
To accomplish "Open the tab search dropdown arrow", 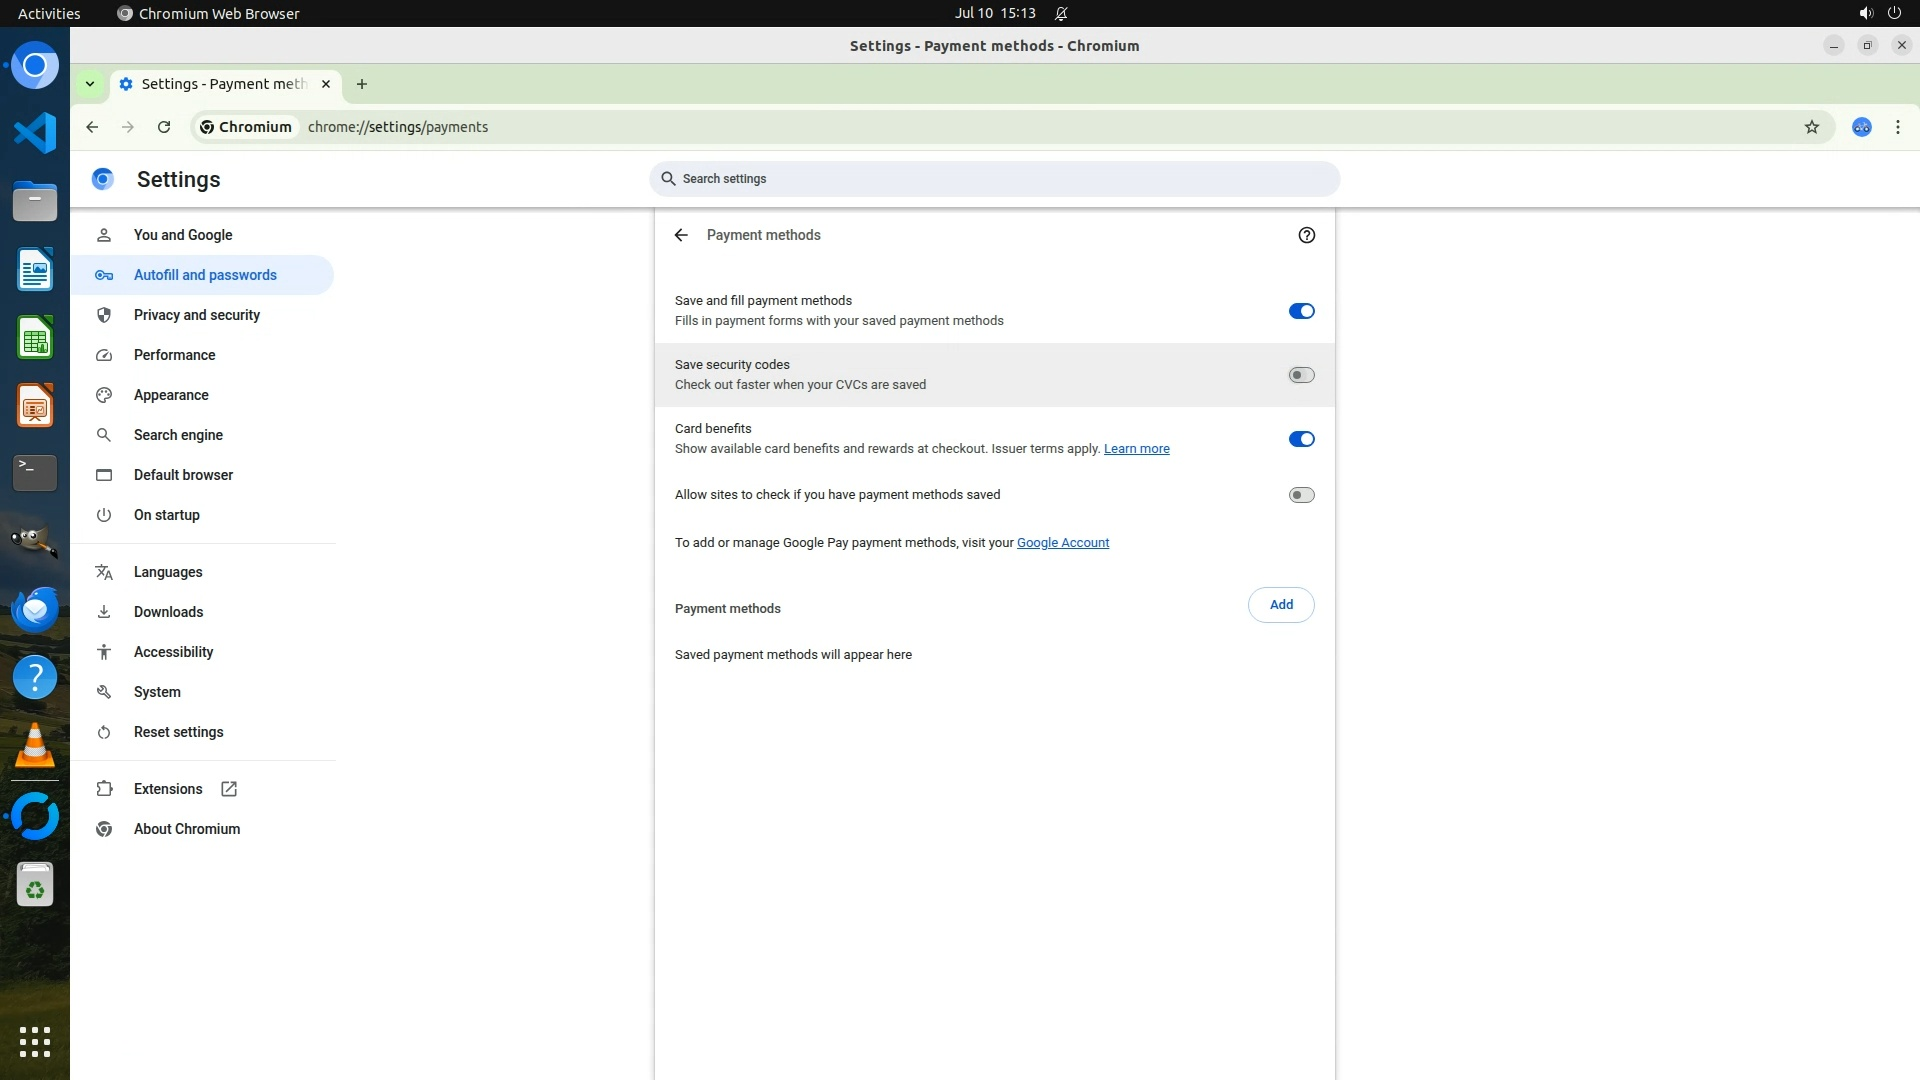I will [x=90, y=84].
